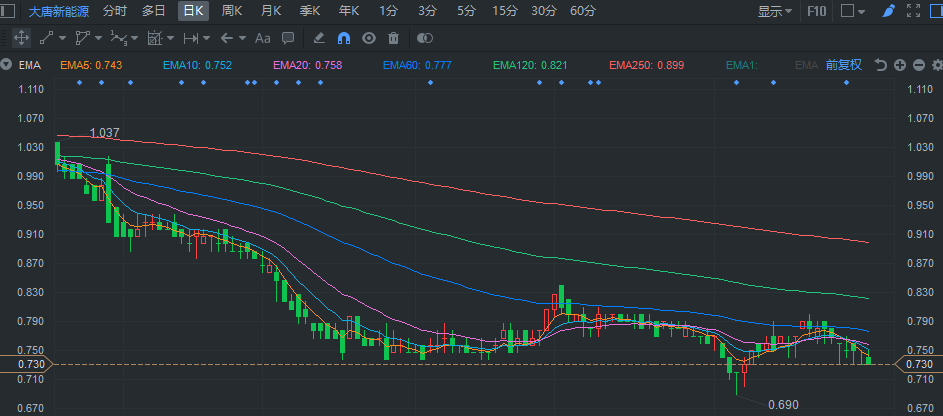Select the 1-3 wave polyline tool

(118, 38)
